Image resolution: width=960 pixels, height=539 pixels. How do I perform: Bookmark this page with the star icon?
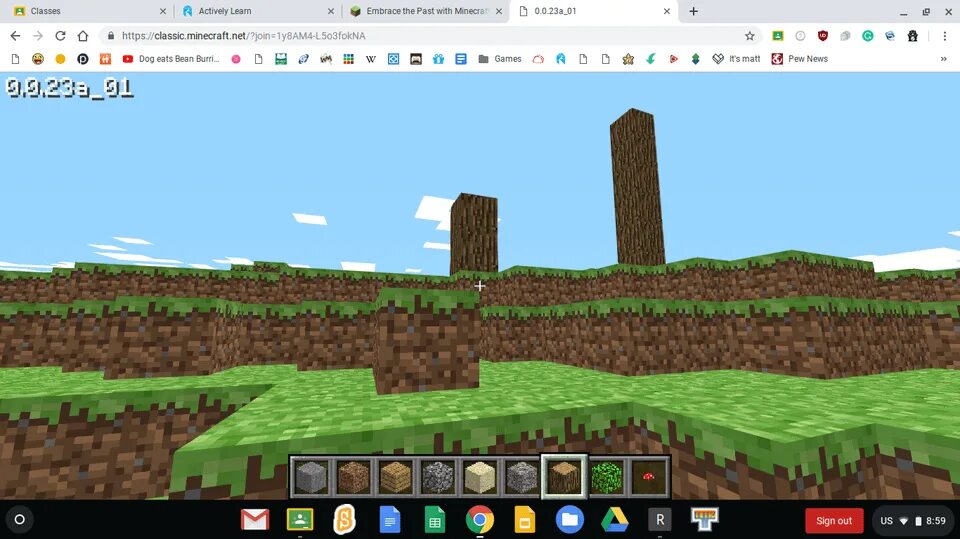click(749, 36)
